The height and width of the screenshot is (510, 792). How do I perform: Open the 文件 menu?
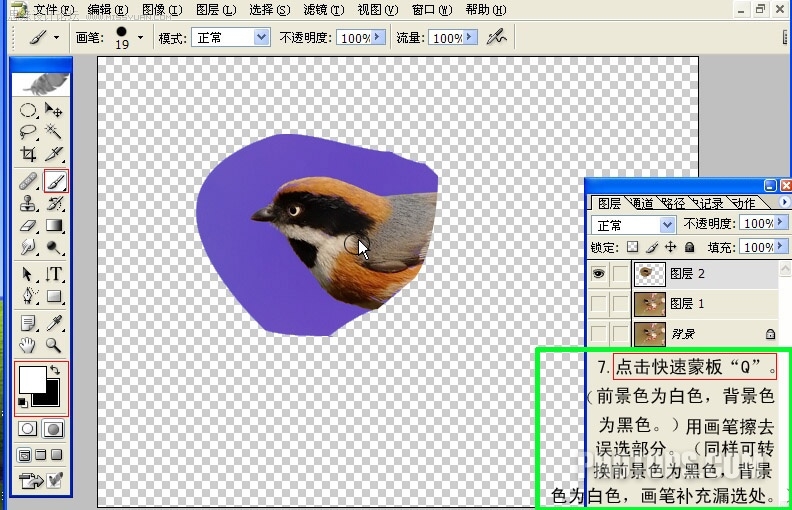pos(53,10)
